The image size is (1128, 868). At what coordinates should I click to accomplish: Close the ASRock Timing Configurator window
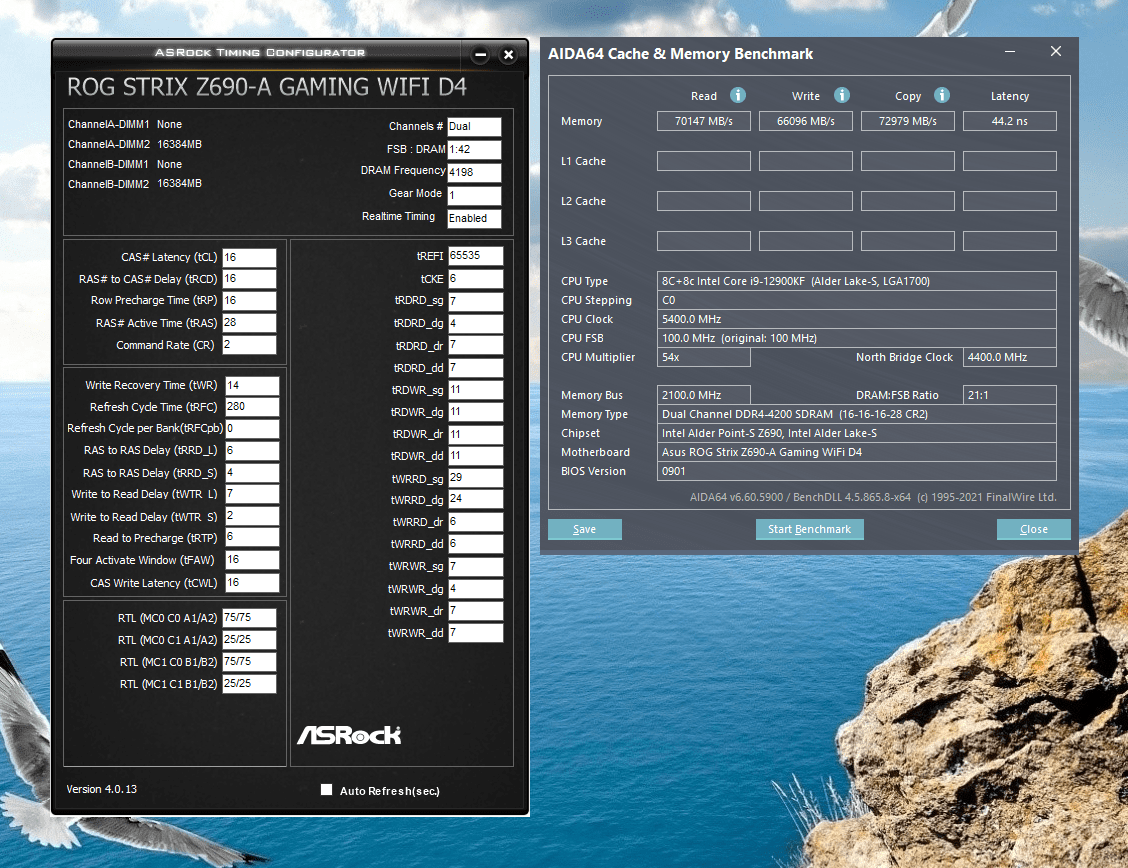tap(508, 55)
